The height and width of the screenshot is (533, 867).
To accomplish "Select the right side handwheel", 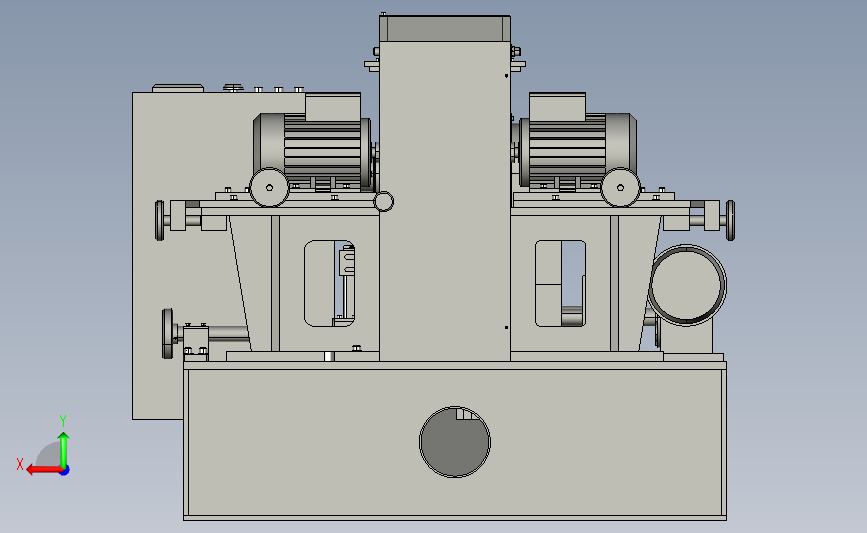I will tap(730, 220).
